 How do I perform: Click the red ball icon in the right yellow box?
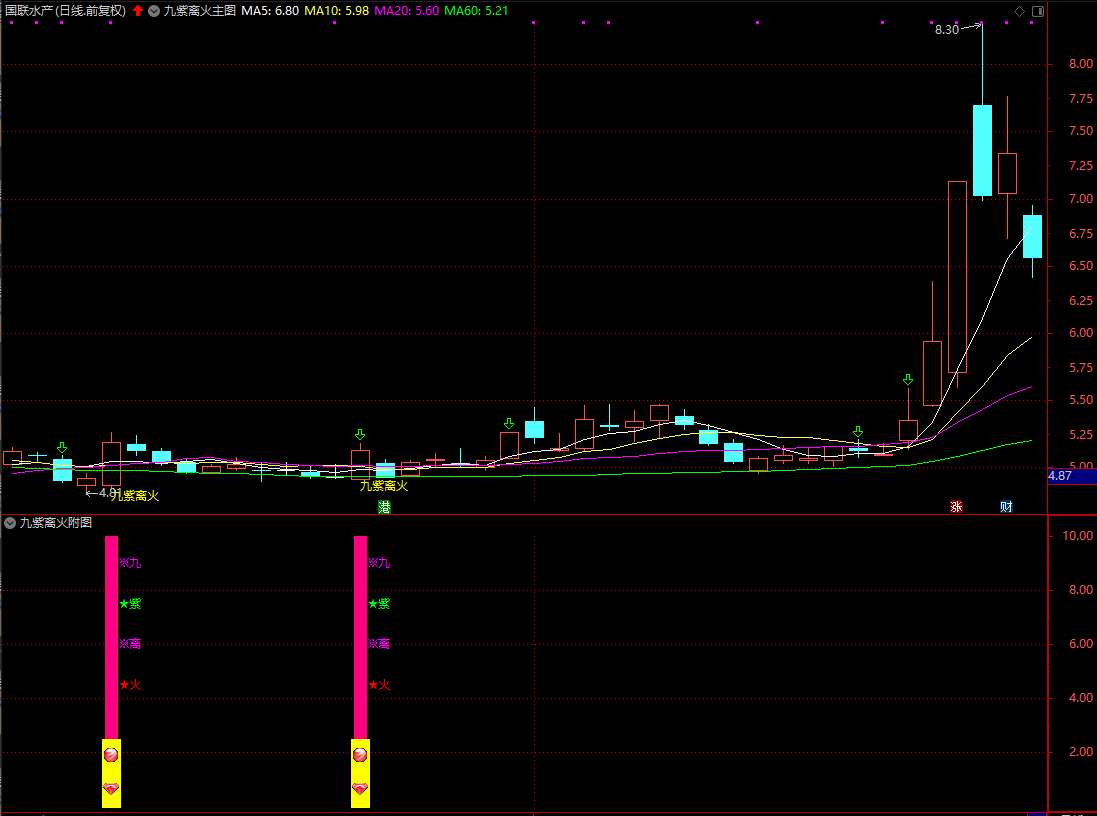[x=360, y=755]
